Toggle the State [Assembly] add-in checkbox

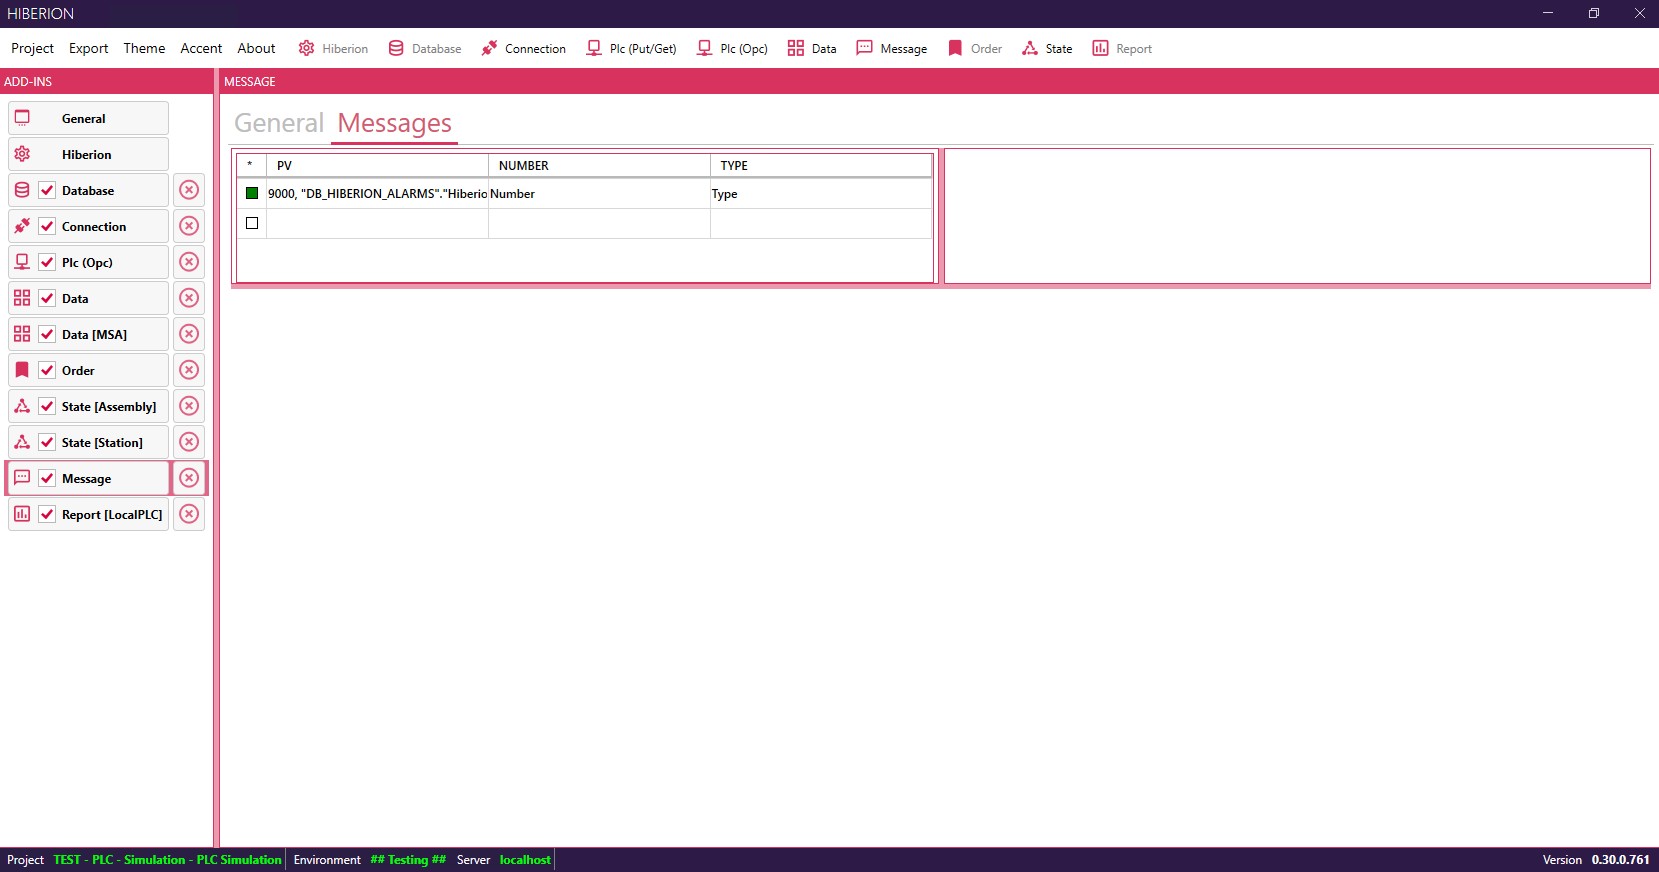(x=47, y=406)
